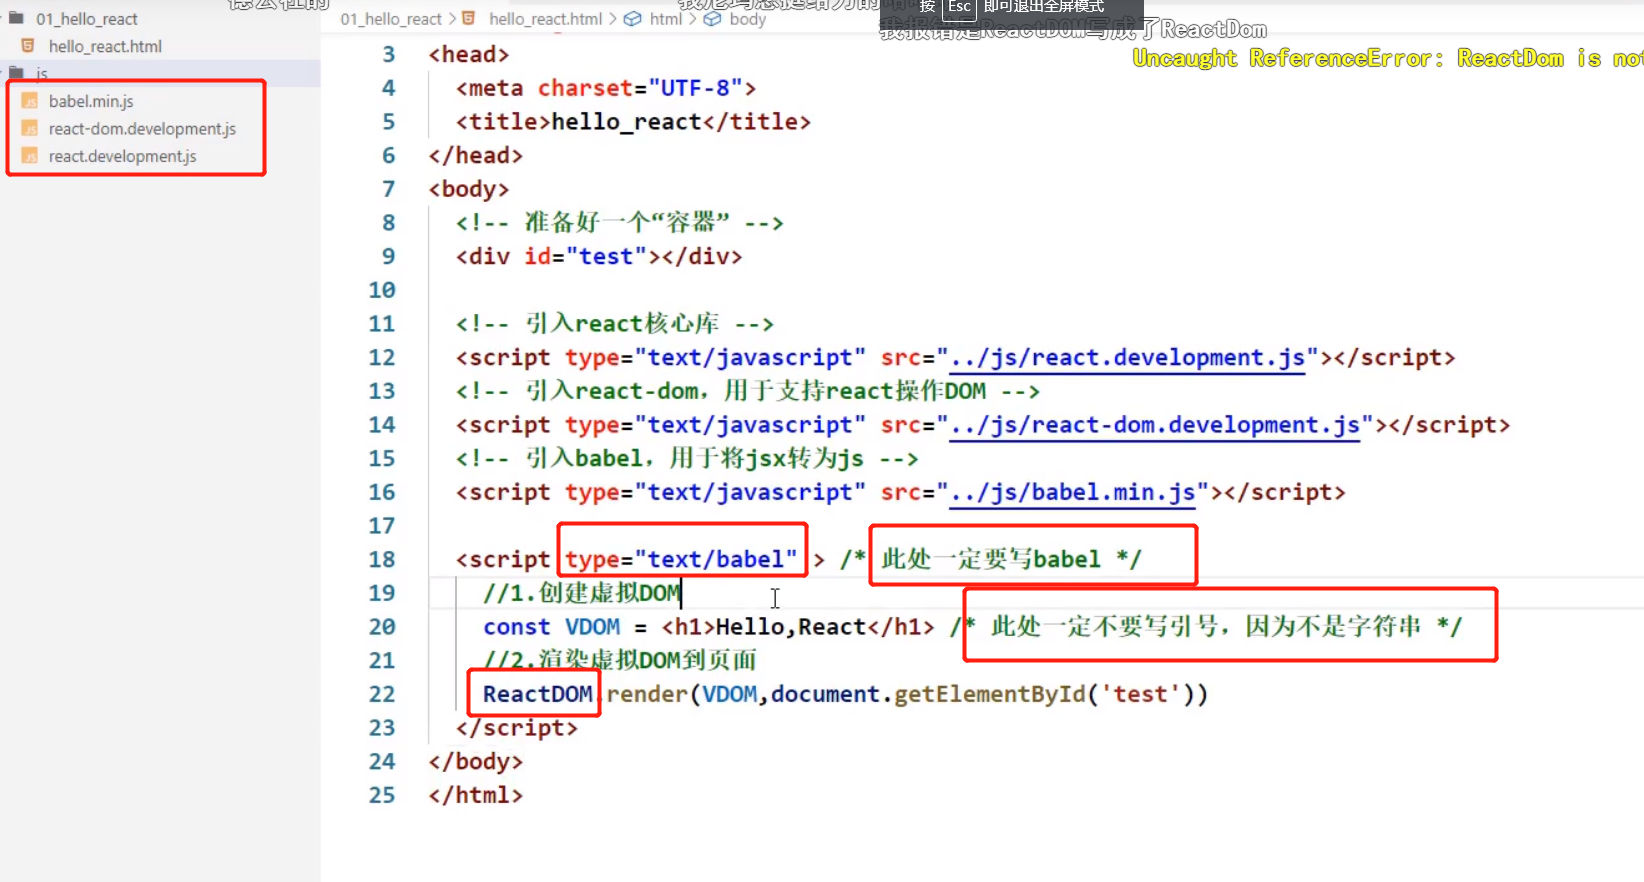Open hello_react.html from the file tree
This screenshot has width=1644, height=882.
(x=105, y=46)
